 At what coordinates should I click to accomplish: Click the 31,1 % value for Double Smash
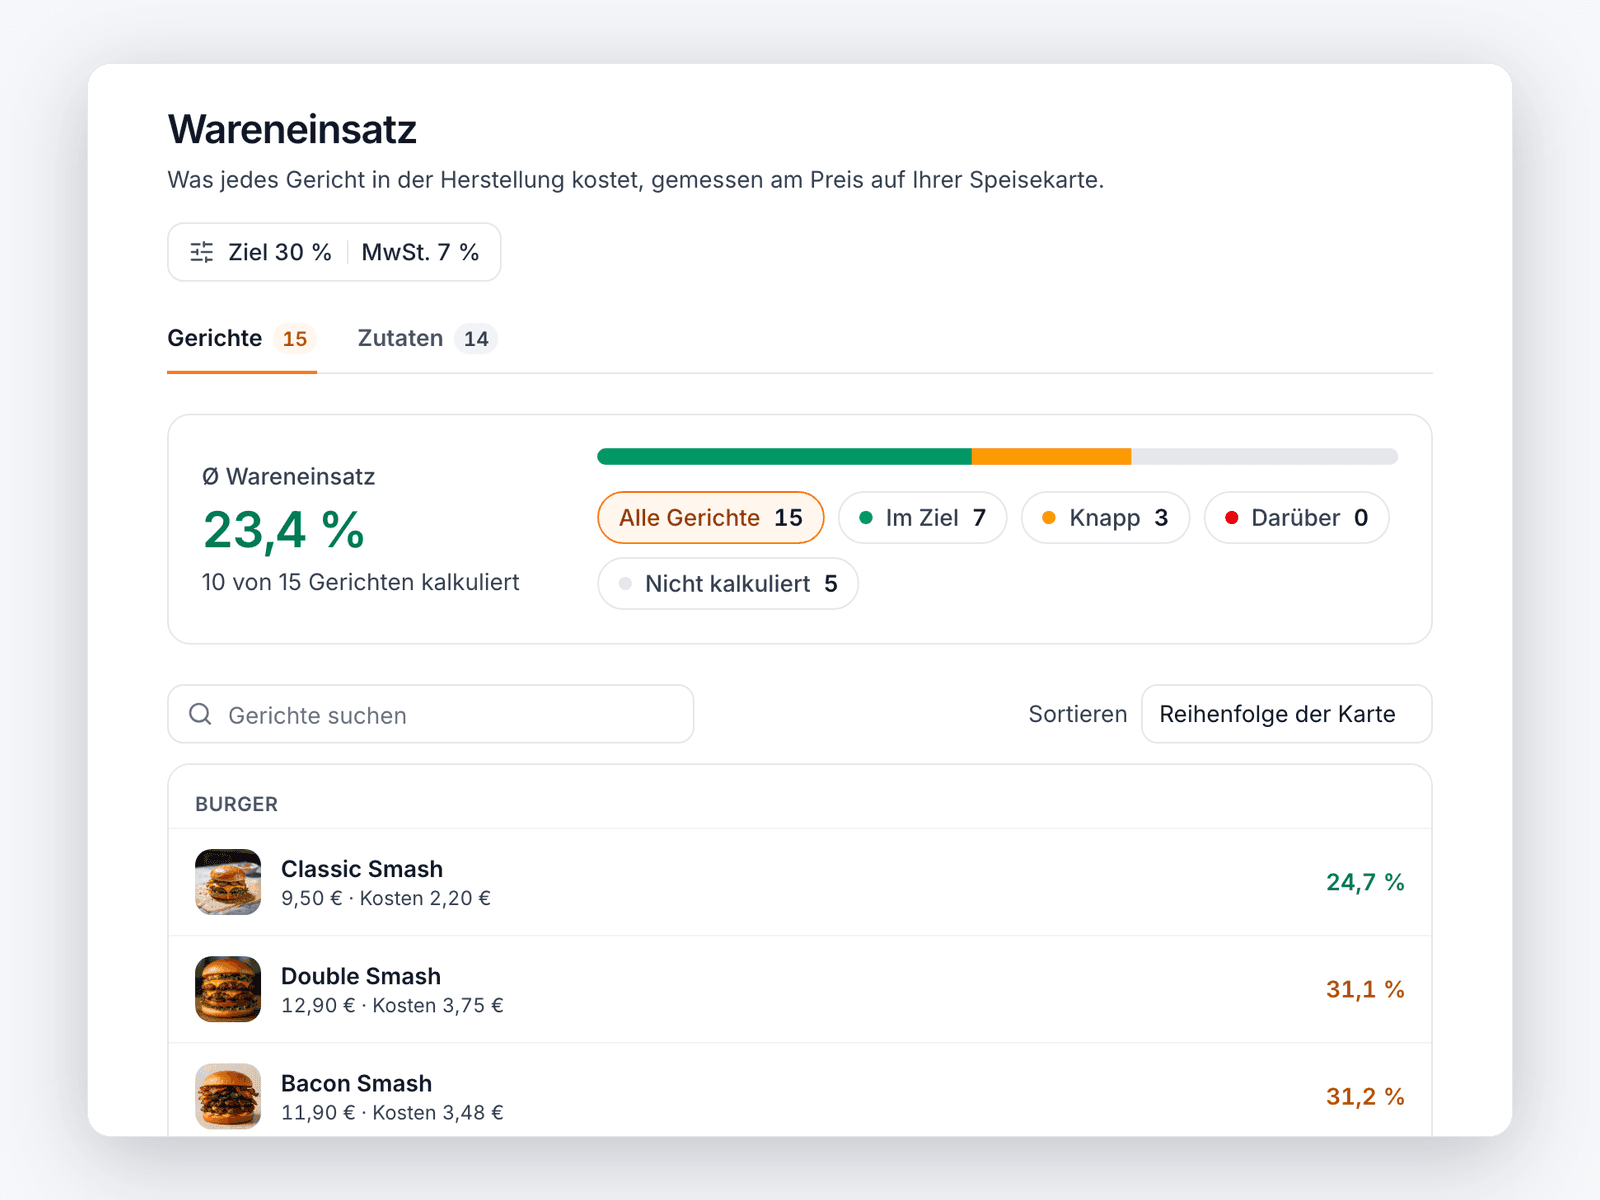coord(1365,989)
